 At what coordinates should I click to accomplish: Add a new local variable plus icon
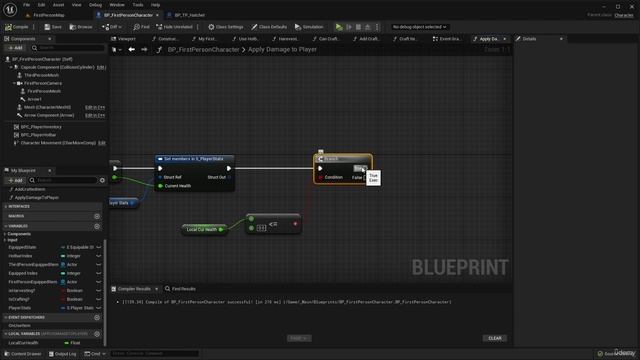point(97,334)
